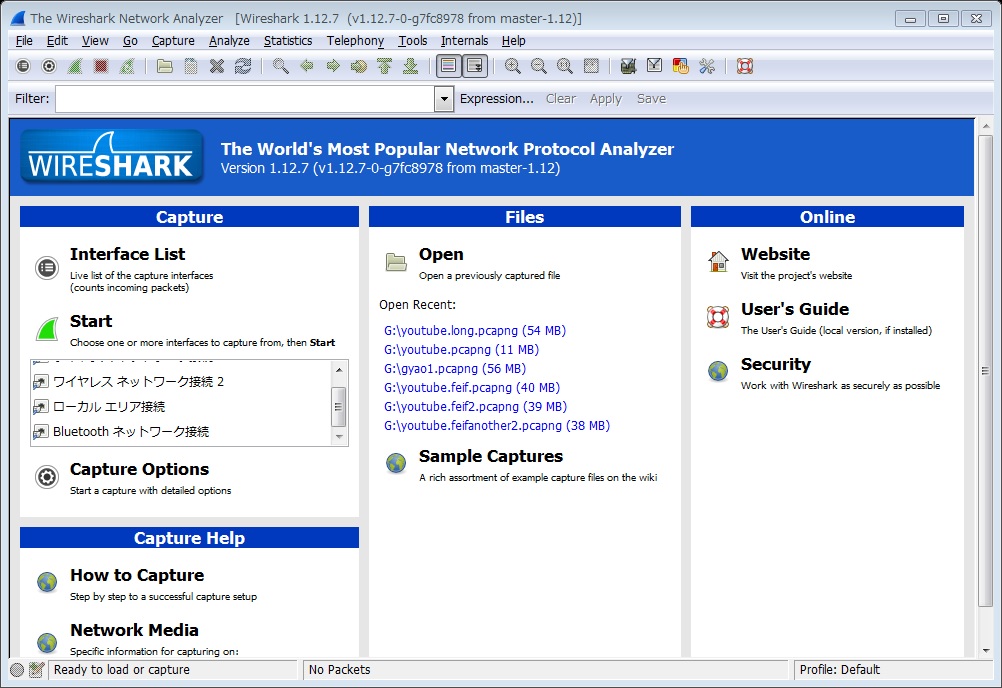The height and width of the screenshot is (688, 1002).
Task: Reset zoom to normal size via the toolbar
Action: coord(565,66)
